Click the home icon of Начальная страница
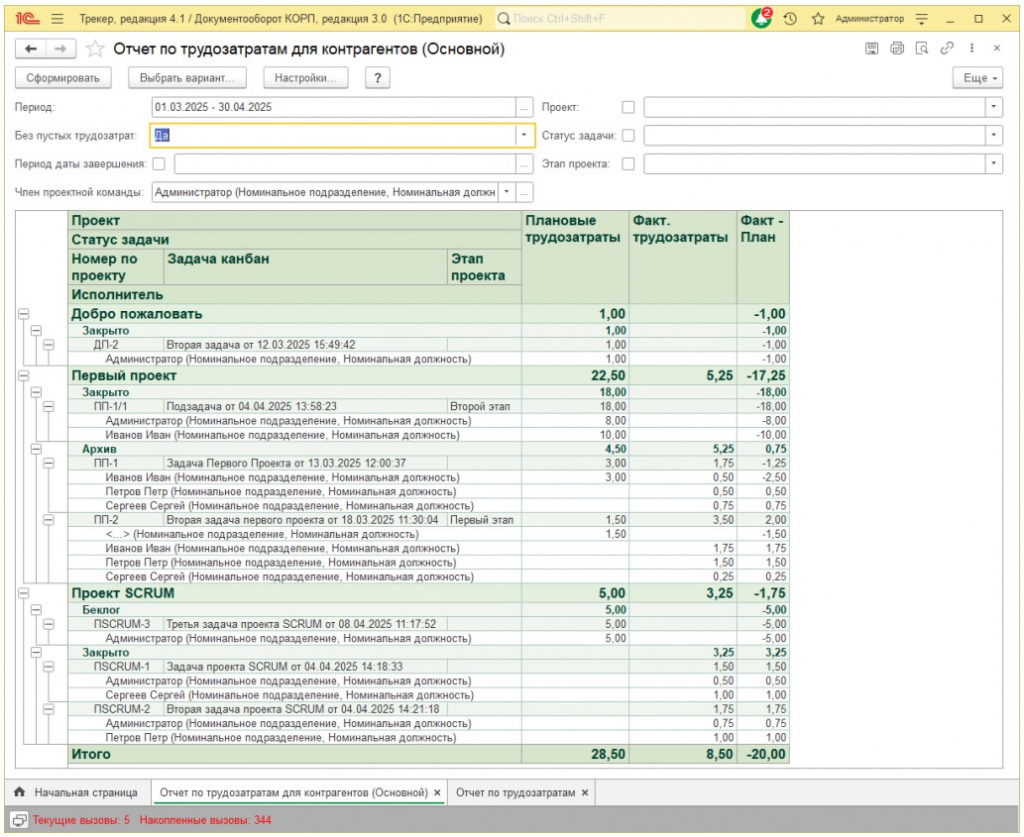The image size is (1024, 837). [20, 792]
